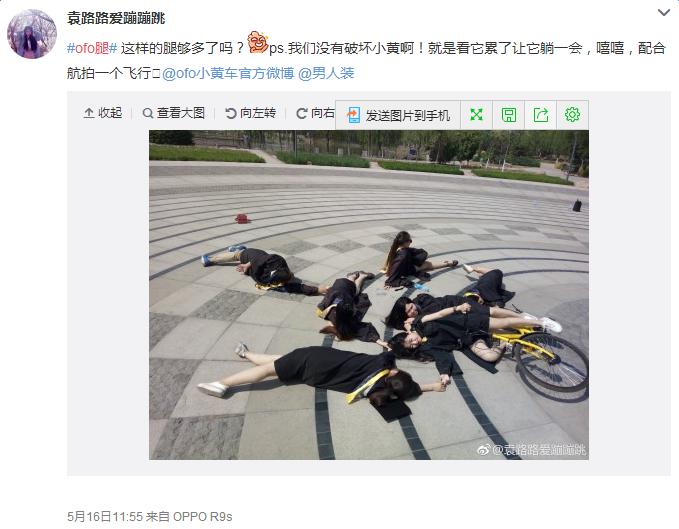Click the phone icon in image toolbar

click(353, 115)
